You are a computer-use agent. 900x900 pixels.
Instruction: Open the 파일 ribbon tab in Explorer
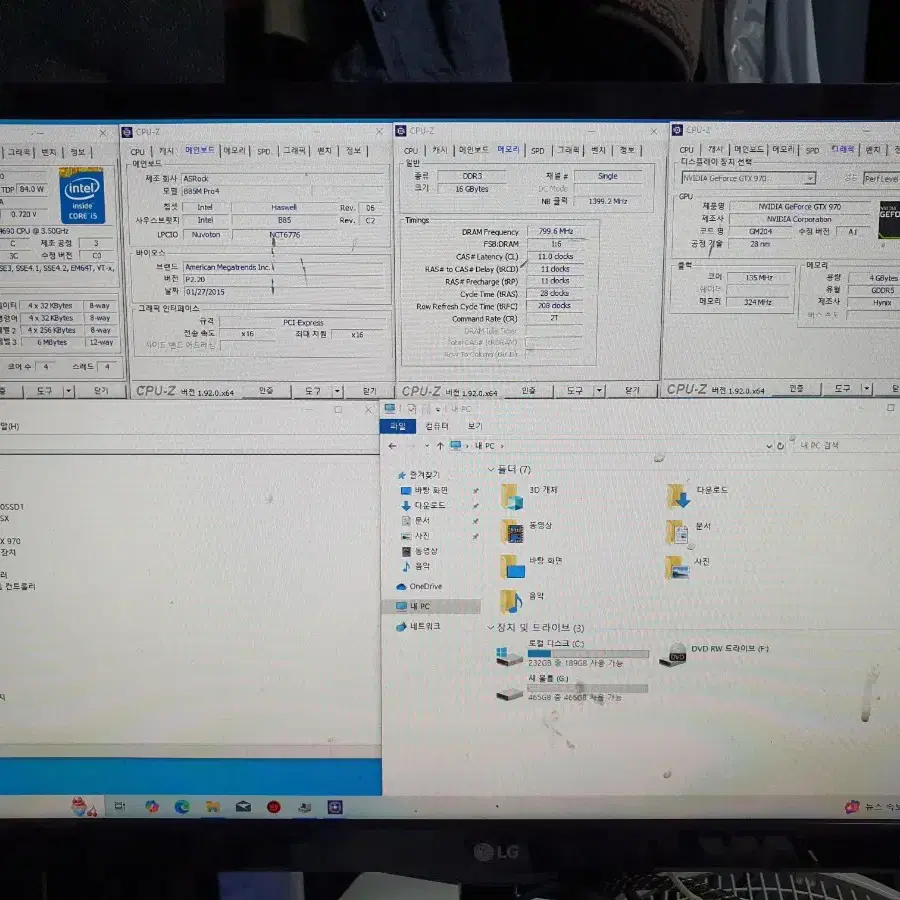(397, 426)
